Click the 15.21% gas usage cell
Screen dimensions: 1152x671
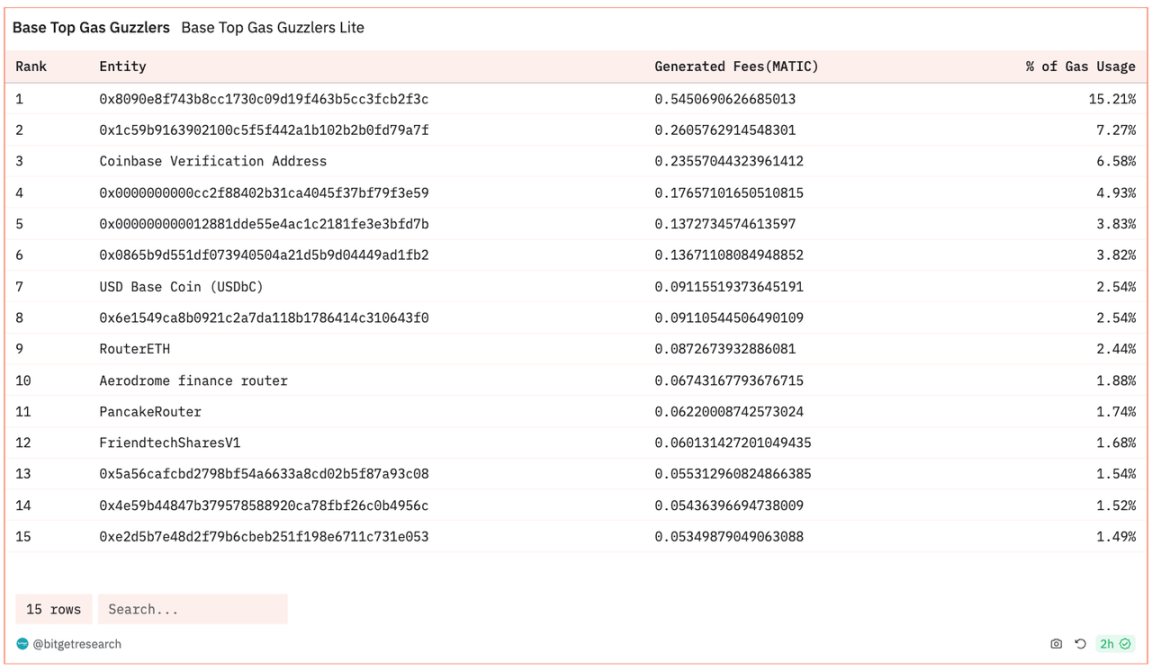tap(1112, 99)
